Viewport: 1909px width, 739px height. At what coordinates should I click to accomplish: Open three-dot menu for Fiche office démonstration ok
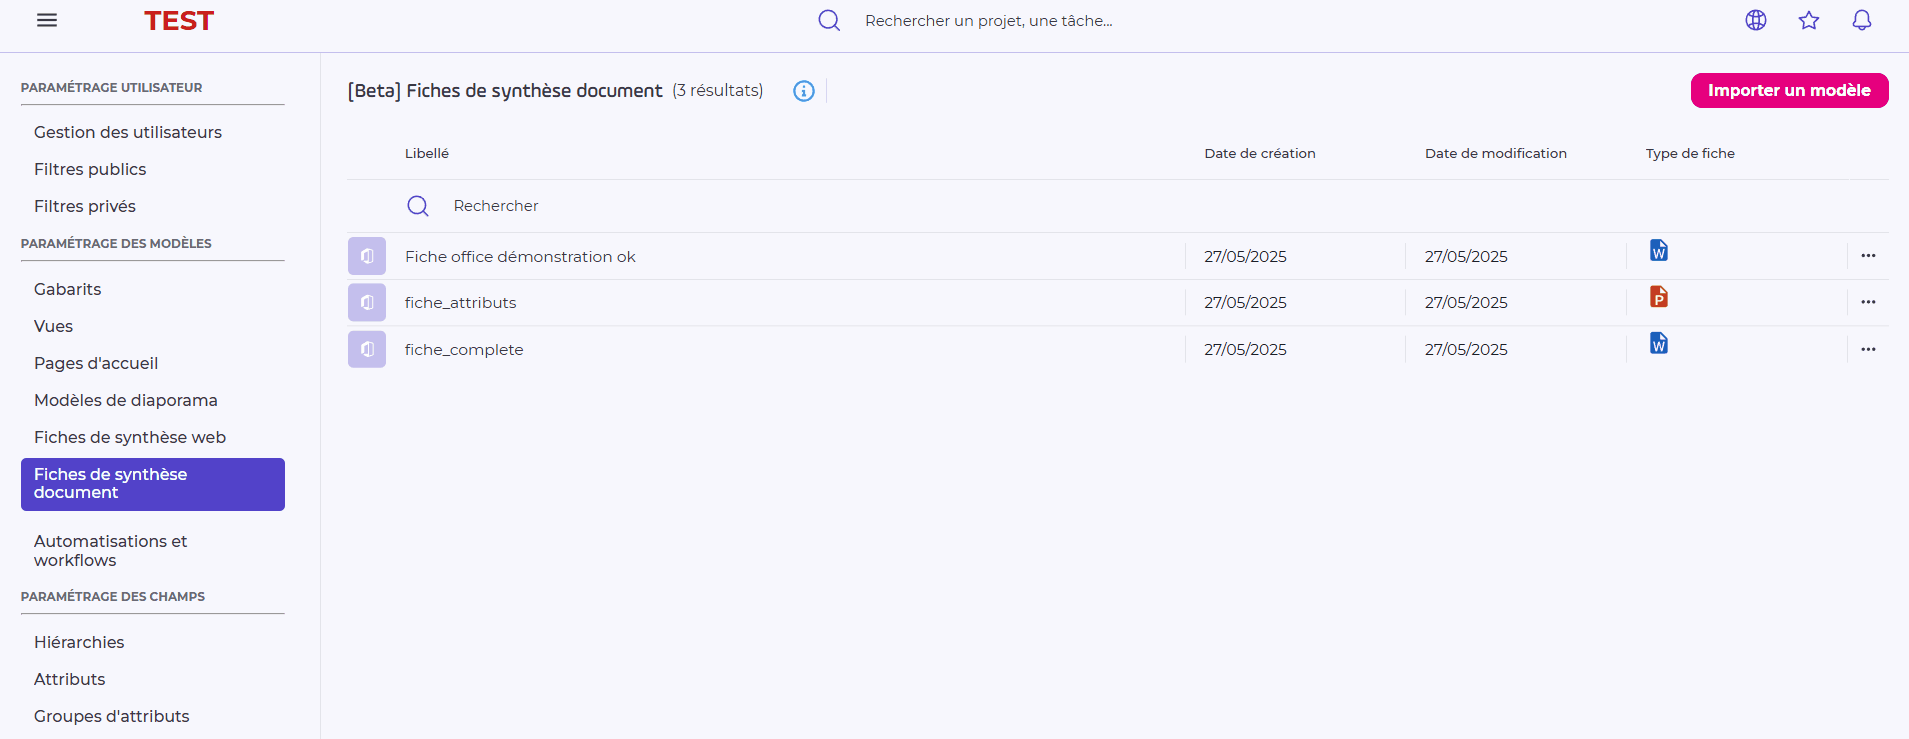pos(1868,256)
